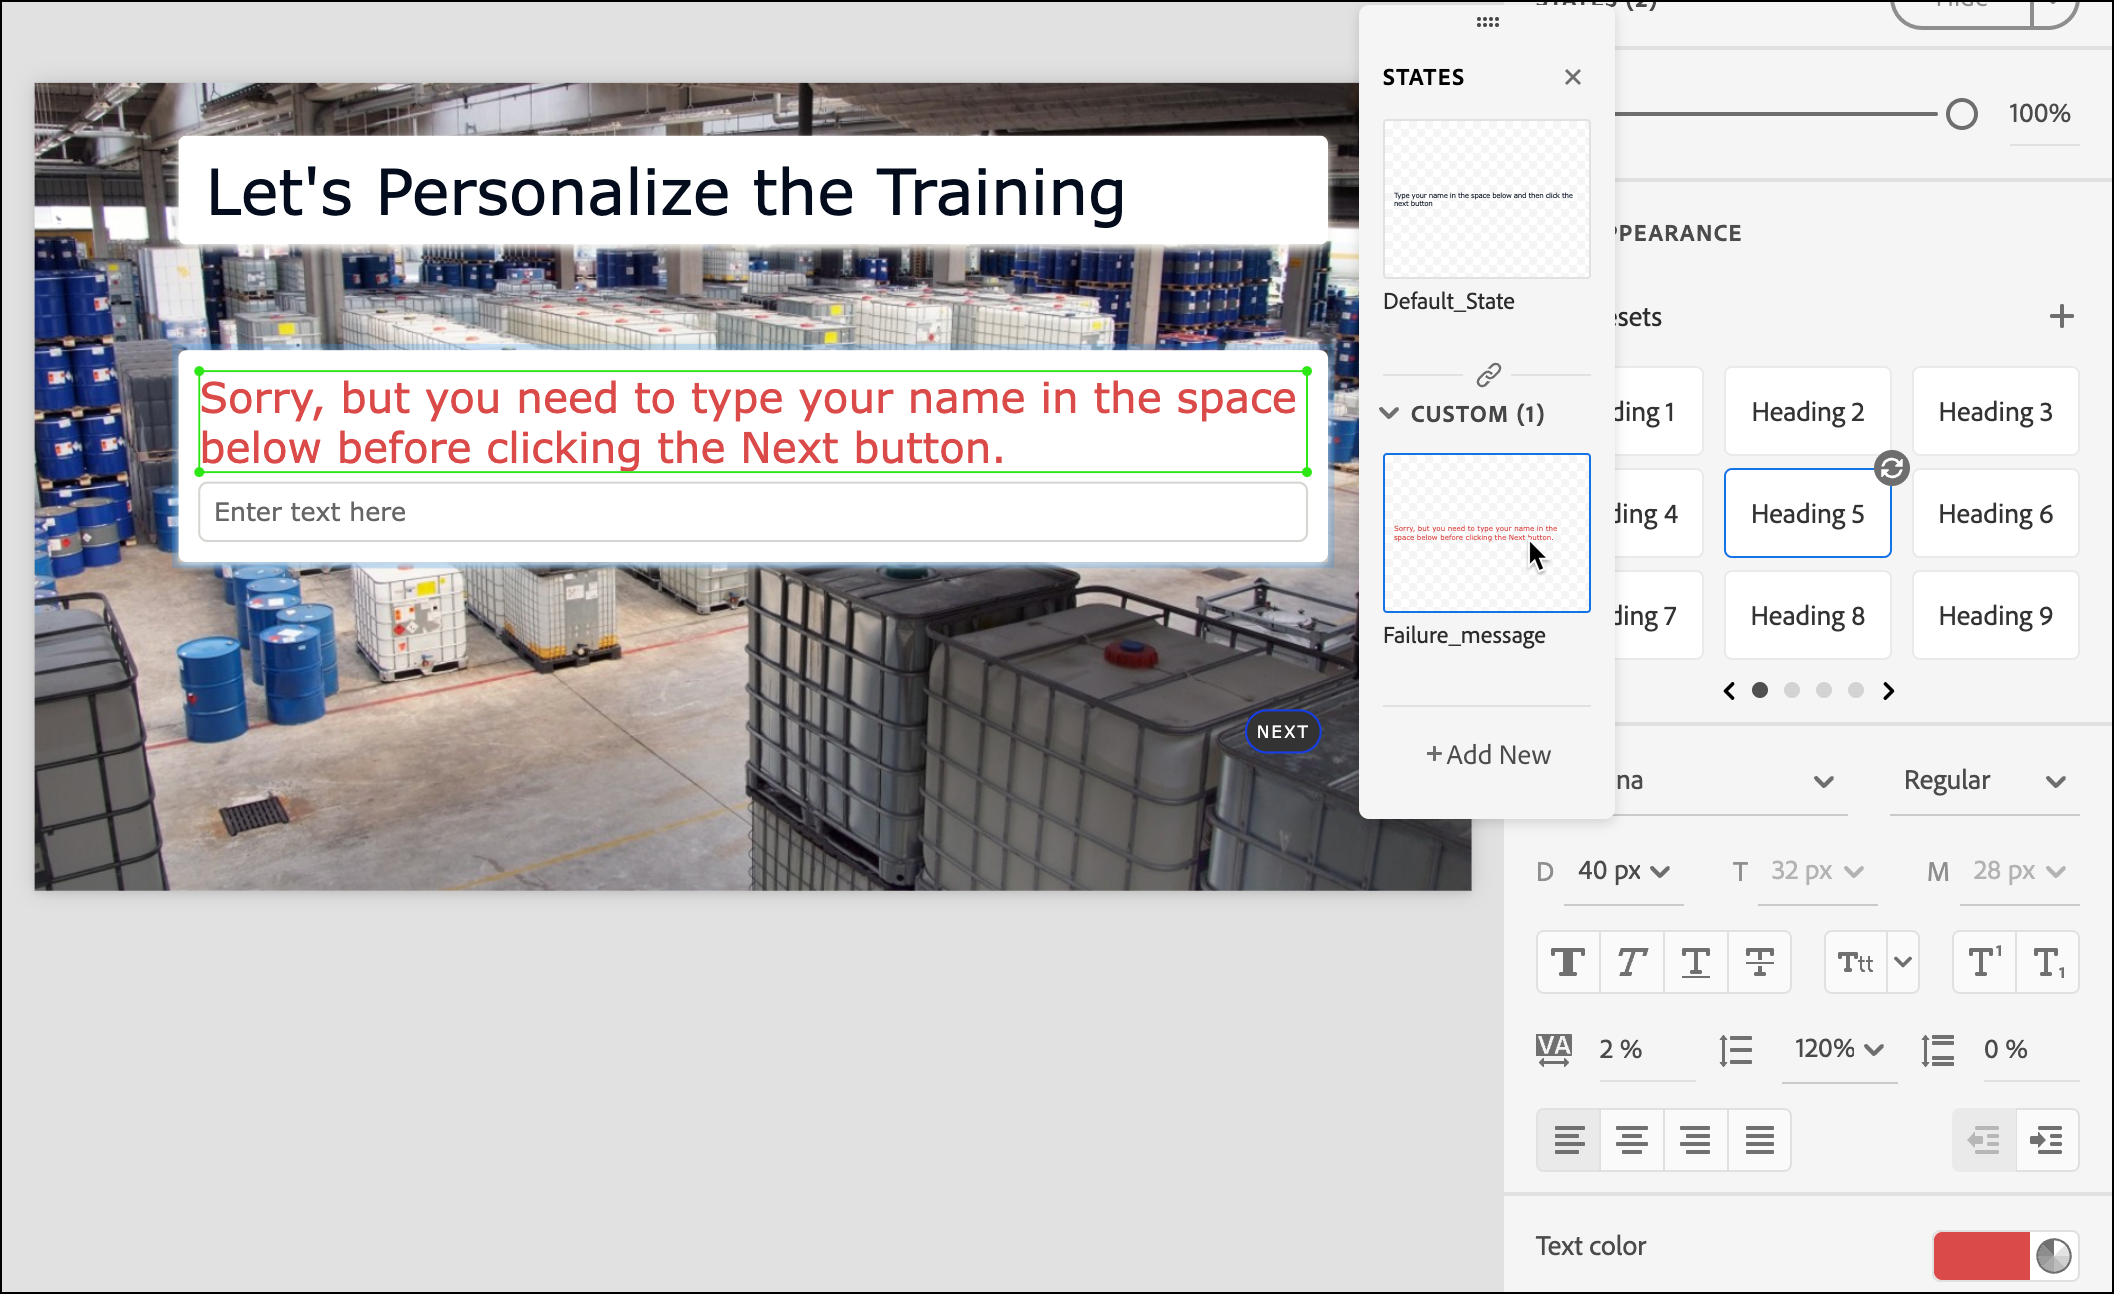Viewport: 2114px width, 1294px height.
Task: Collapse the CUSTOM (1) states section
Action: click(x=1390, y=413)
